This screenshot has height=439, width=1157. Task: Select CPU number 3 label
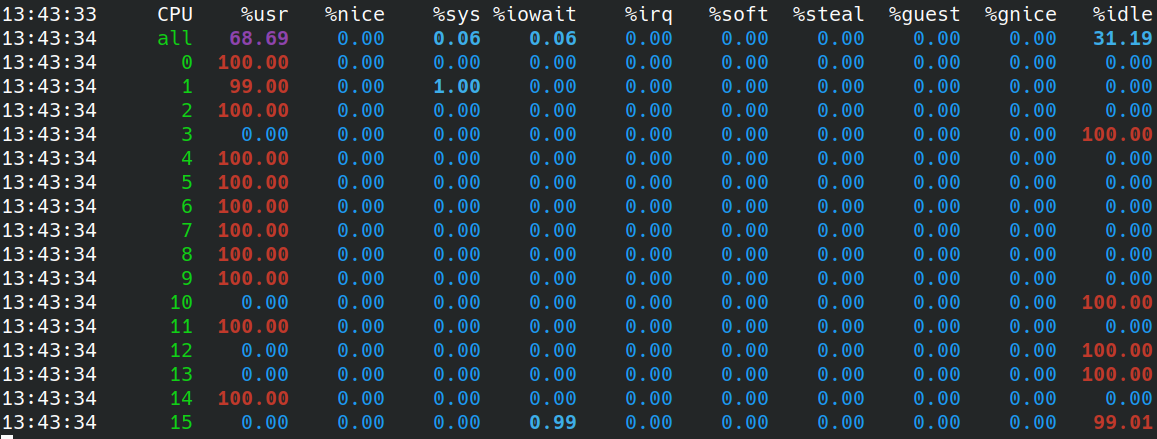(187, 134)
